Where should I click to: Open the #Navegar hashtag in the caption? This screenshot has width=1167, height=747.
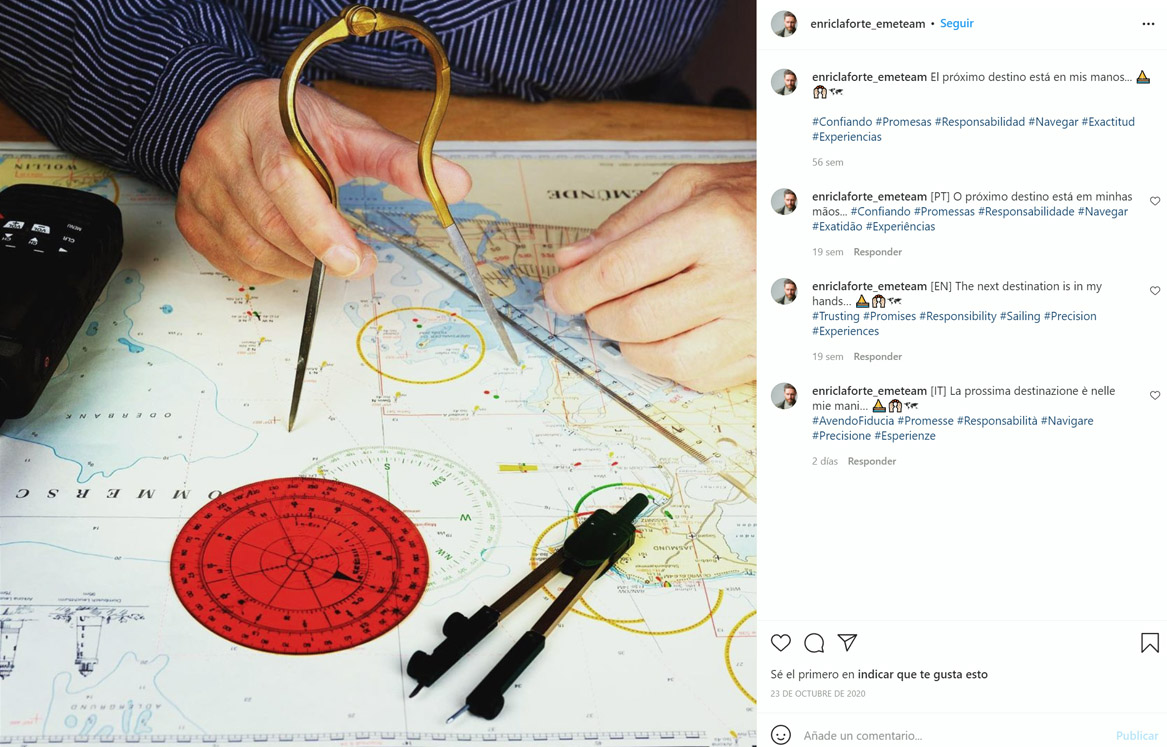click(1053, 122)
